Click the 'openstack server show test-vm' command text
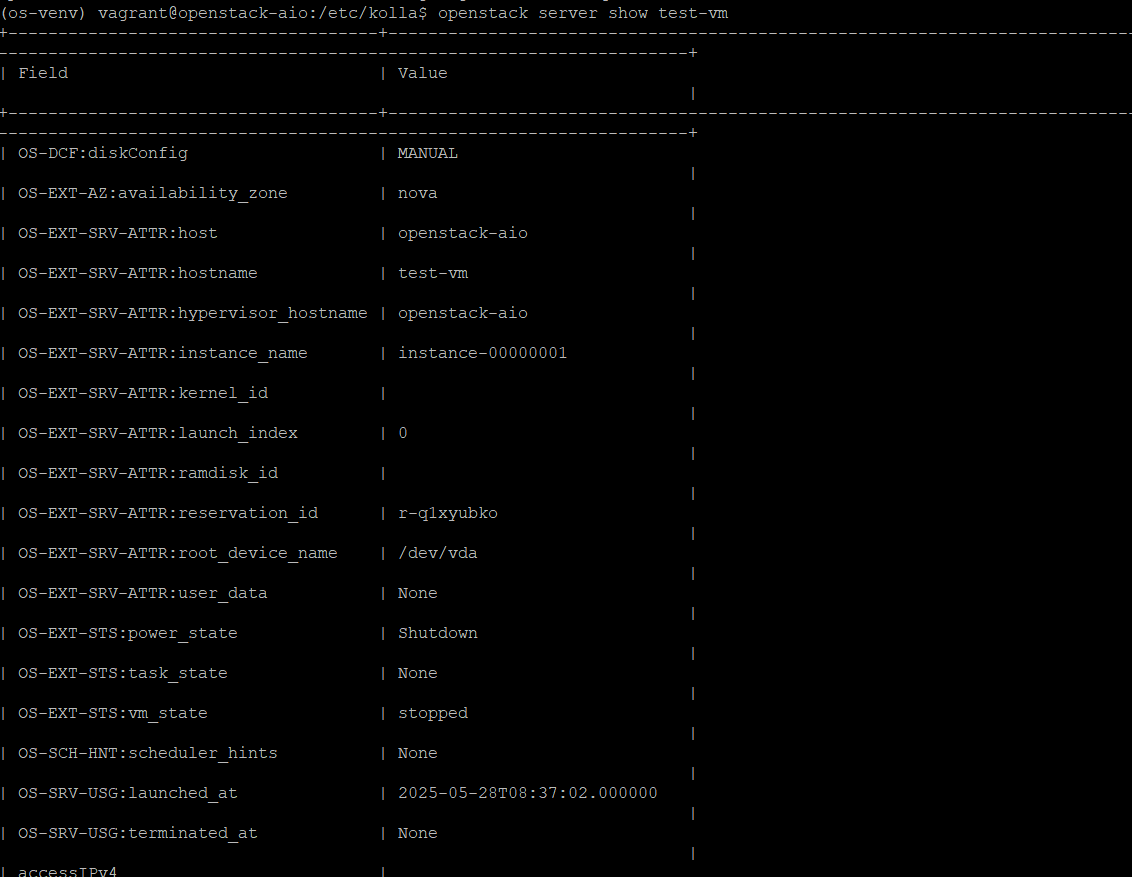This screenshot has width=1132, height=877. coord(583,13)
